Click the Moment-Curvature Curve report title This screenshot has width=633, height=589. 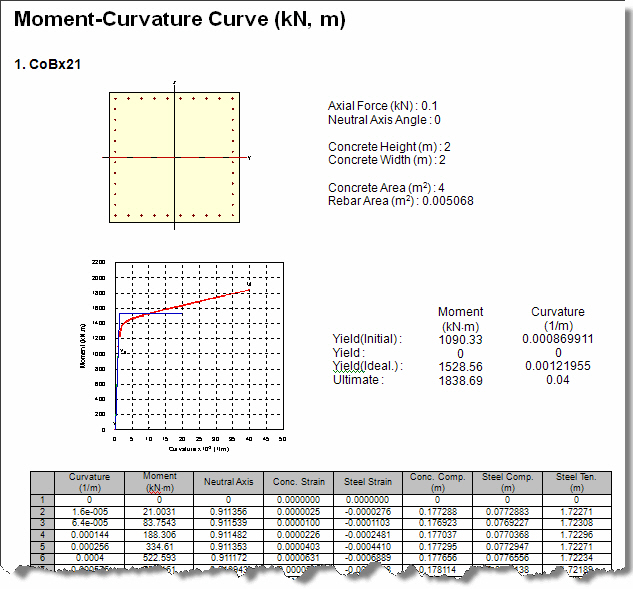tap(180, 21)
